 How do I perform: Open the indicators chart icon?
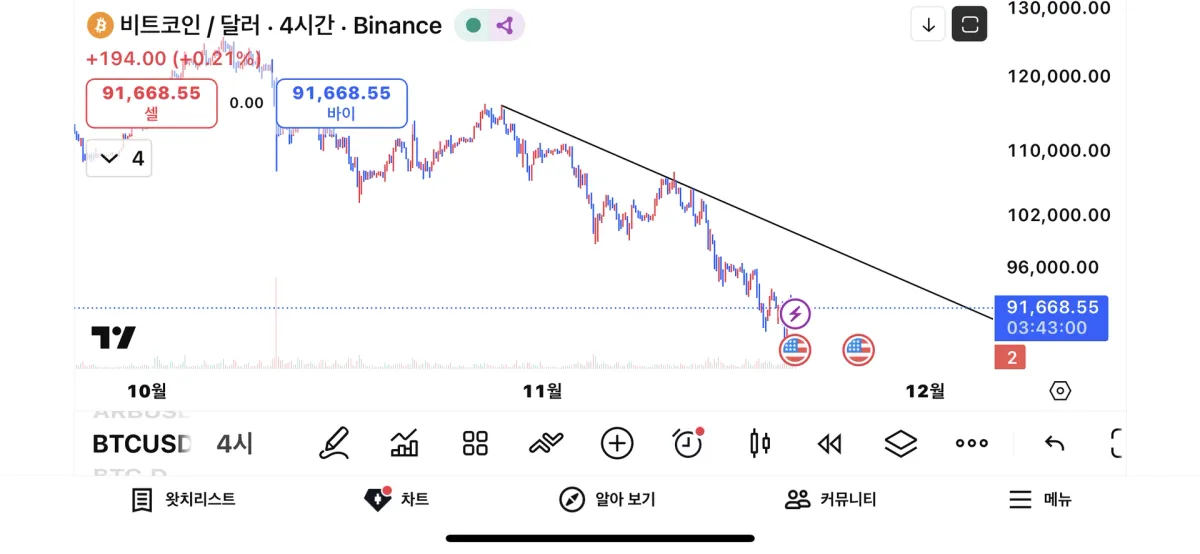[x=404, y=443]
